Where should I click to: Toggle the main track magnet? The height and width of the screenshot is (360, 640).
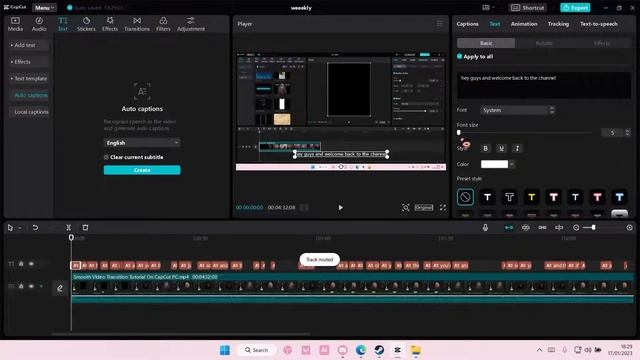pos(509,227)
